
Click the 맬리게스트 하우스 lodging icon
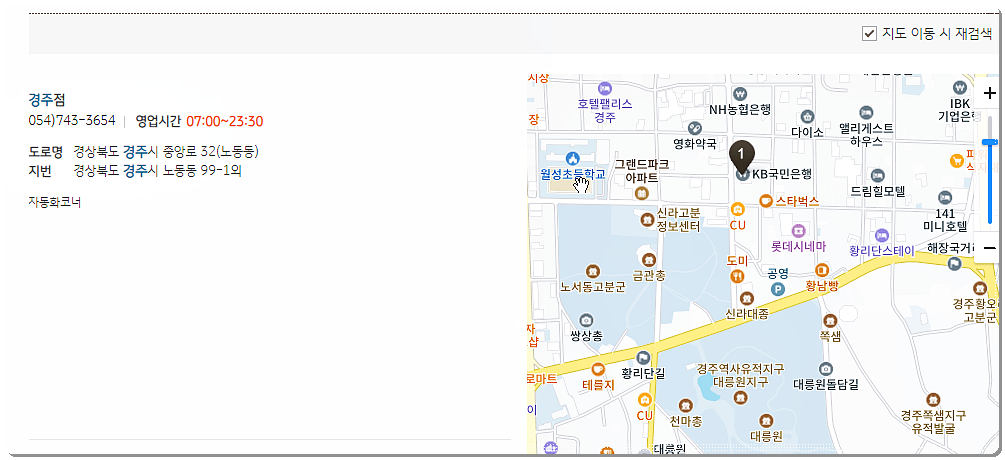(866, 113)
